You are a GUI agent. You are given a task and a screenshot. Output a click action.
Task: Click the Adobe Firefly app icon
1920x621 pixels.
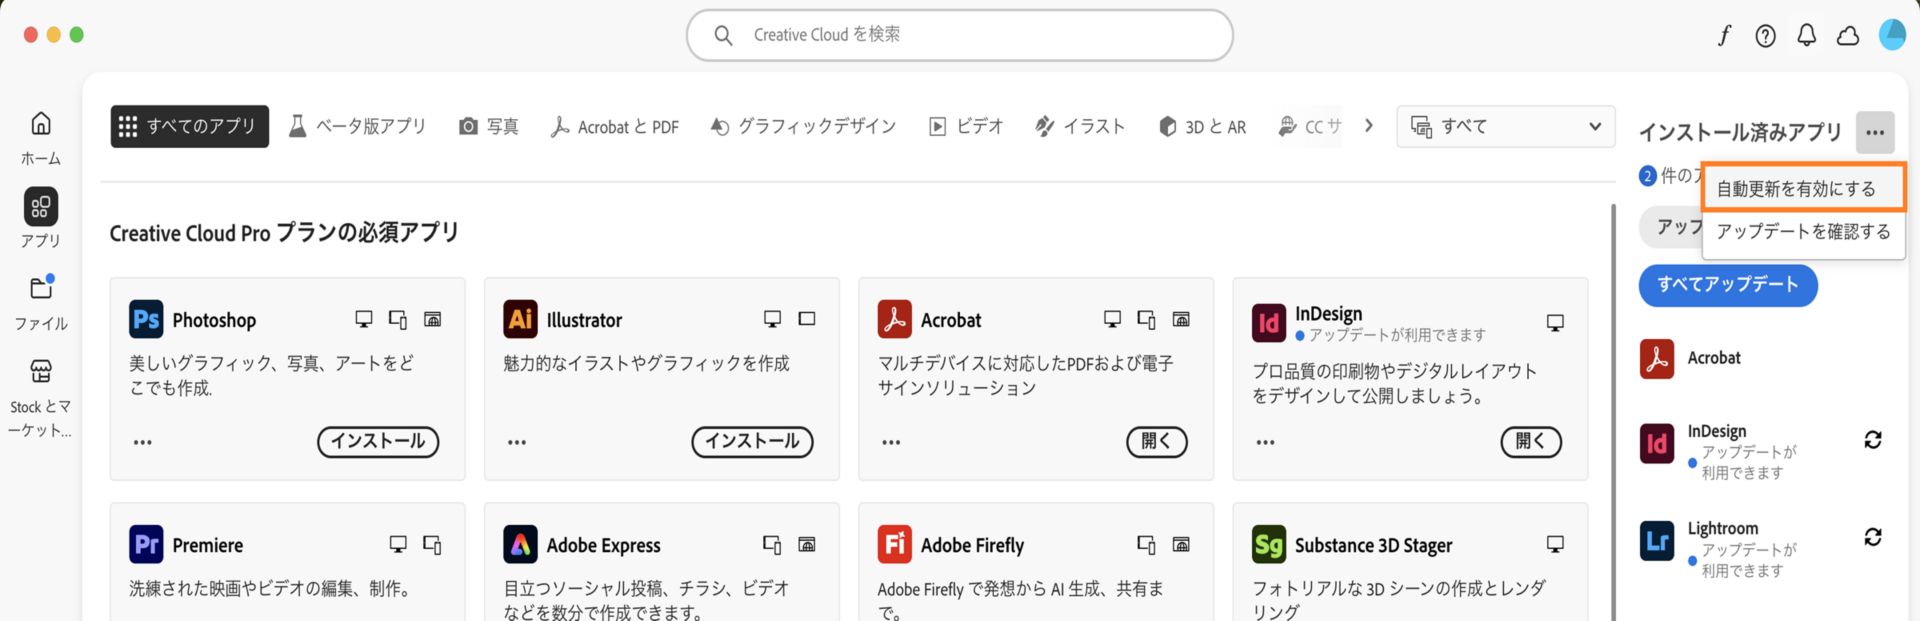[x=895, y=544]
